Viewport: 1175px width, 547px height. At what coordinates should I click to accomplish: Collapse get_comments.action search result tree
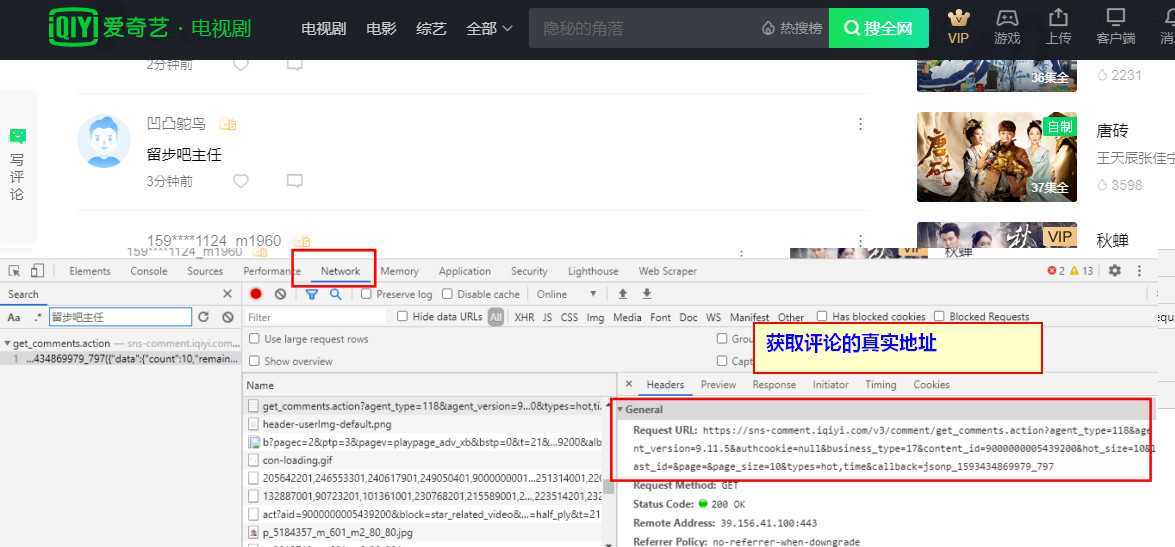point(7,343)
